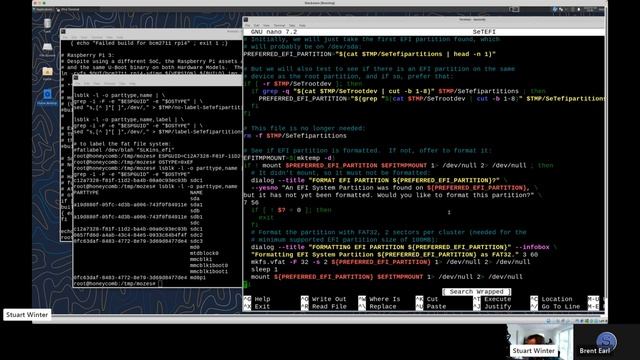Open Help menu in nano terminal window
Screen dimensions: 640x360
pyautogui.click(x=302, y=25)
